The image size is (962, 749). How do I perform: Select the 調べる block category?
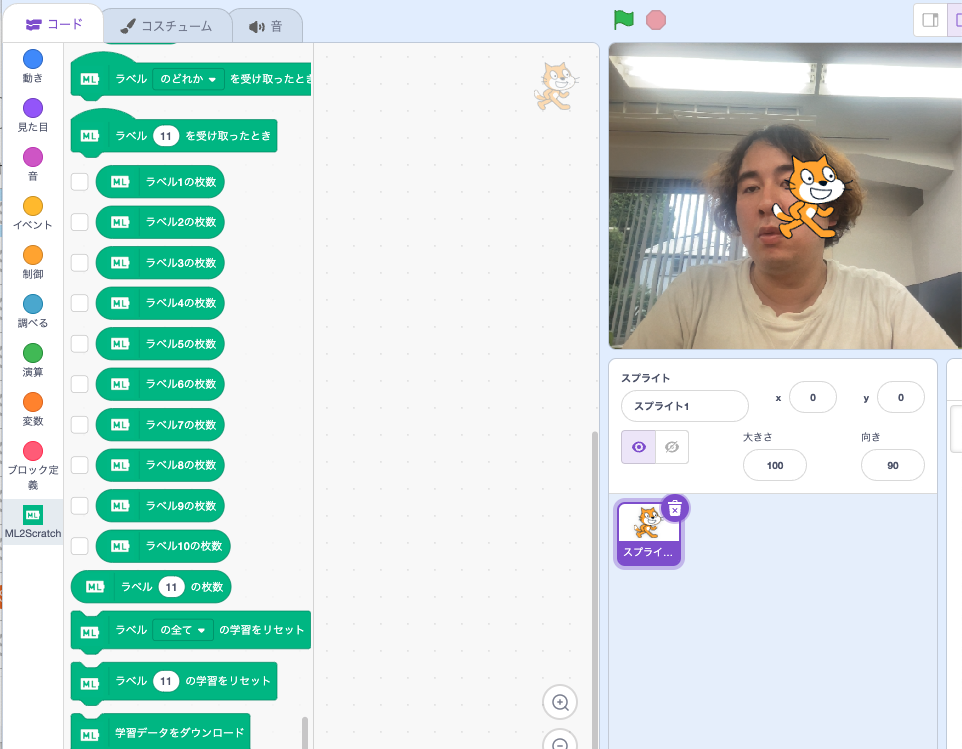(33, 312)
